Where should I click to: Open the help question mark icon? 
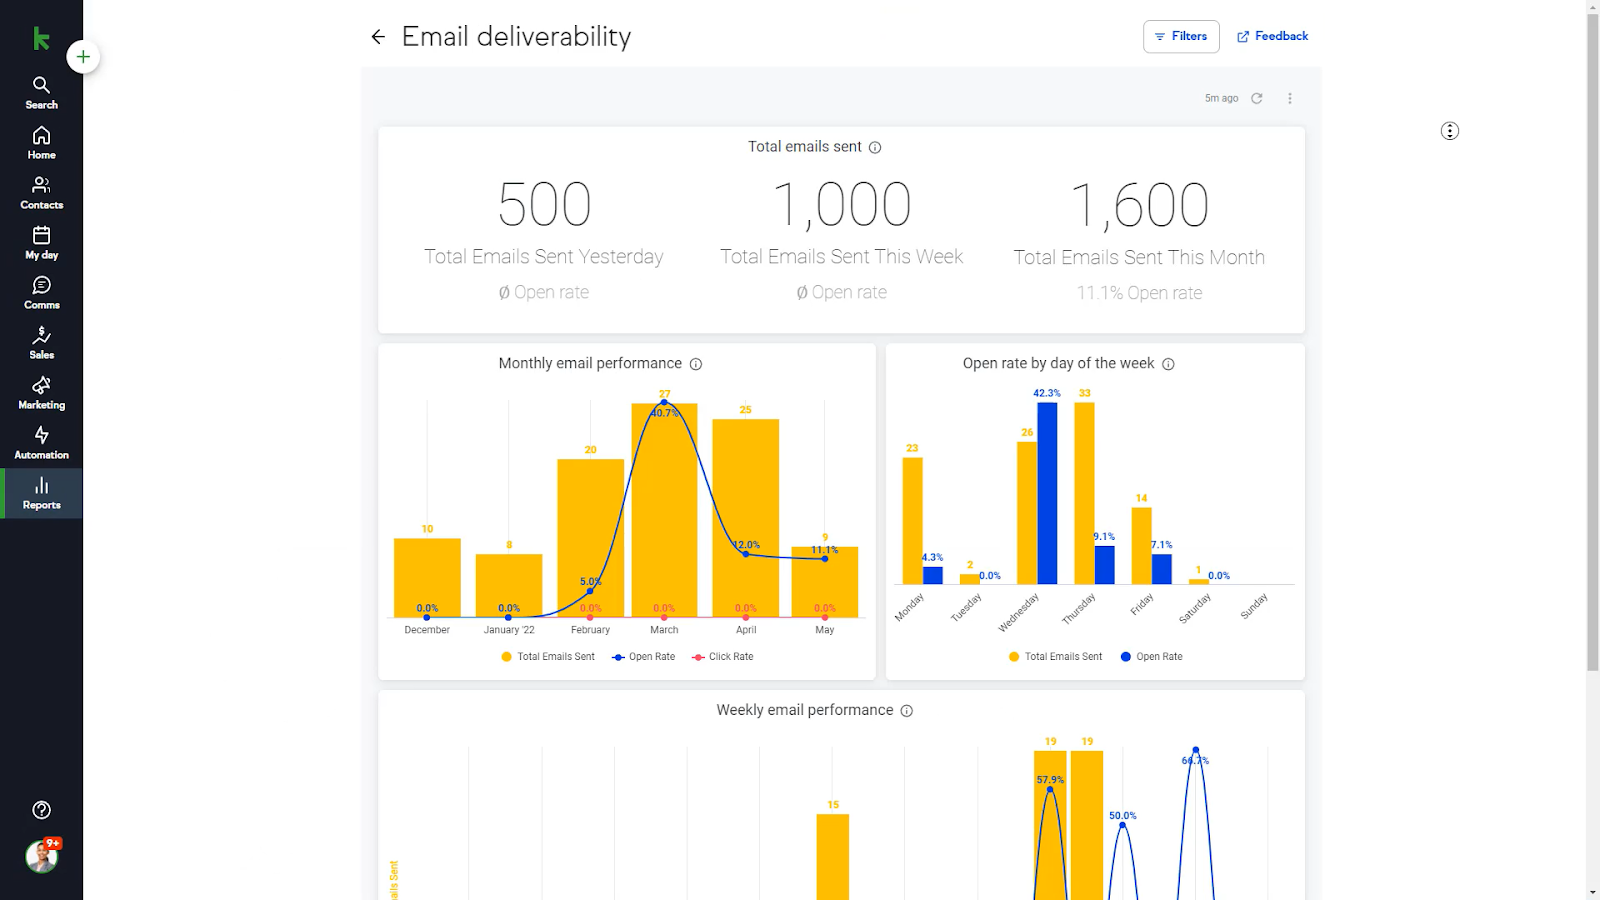[x=41, y=810]
